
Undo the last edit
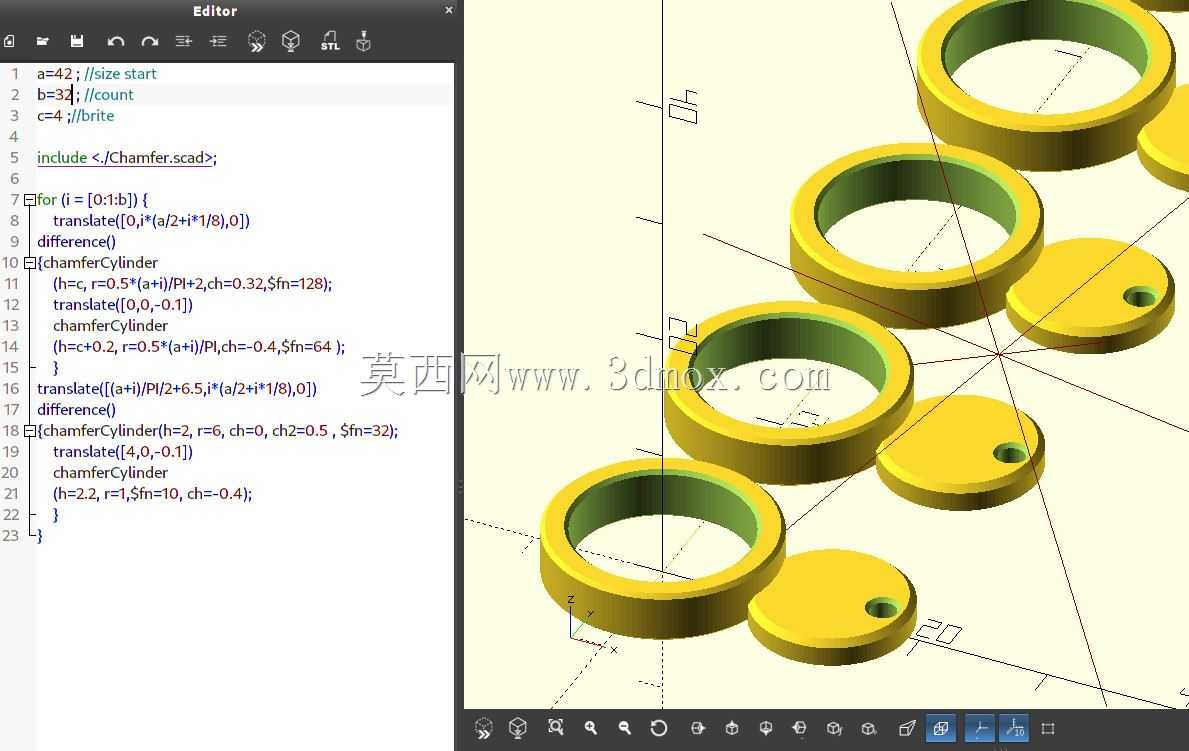tap(115, 41)
